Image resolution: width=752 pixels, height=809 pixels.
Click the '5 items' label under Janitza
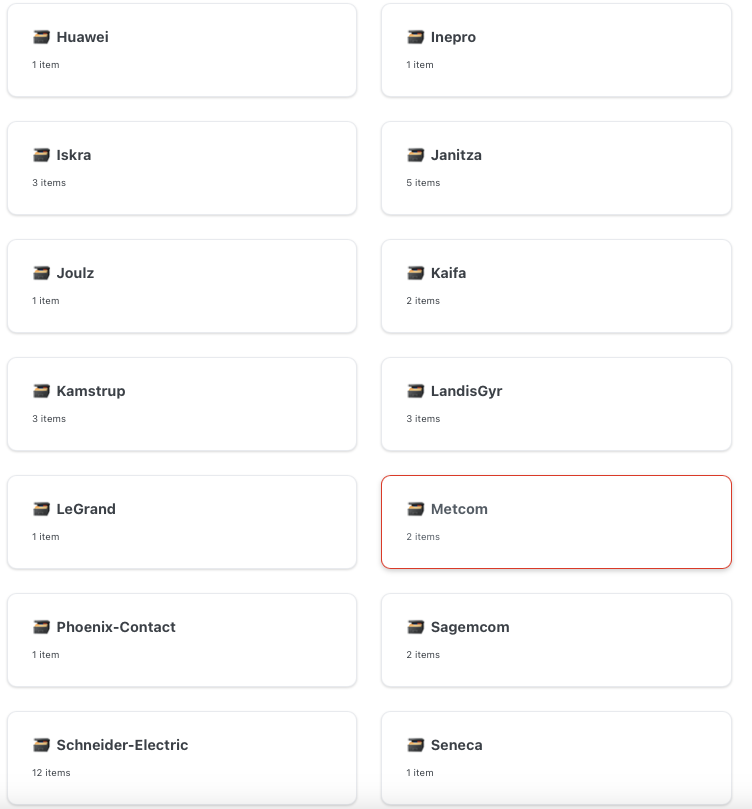coord(423,183)
